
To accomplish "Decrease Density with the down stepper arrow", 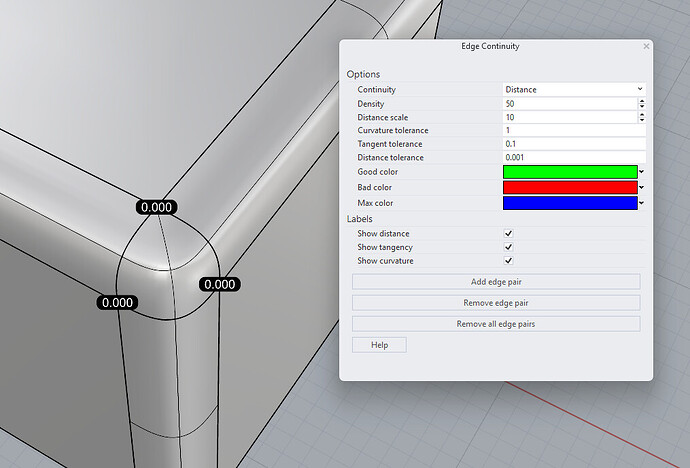I will 642,106.
